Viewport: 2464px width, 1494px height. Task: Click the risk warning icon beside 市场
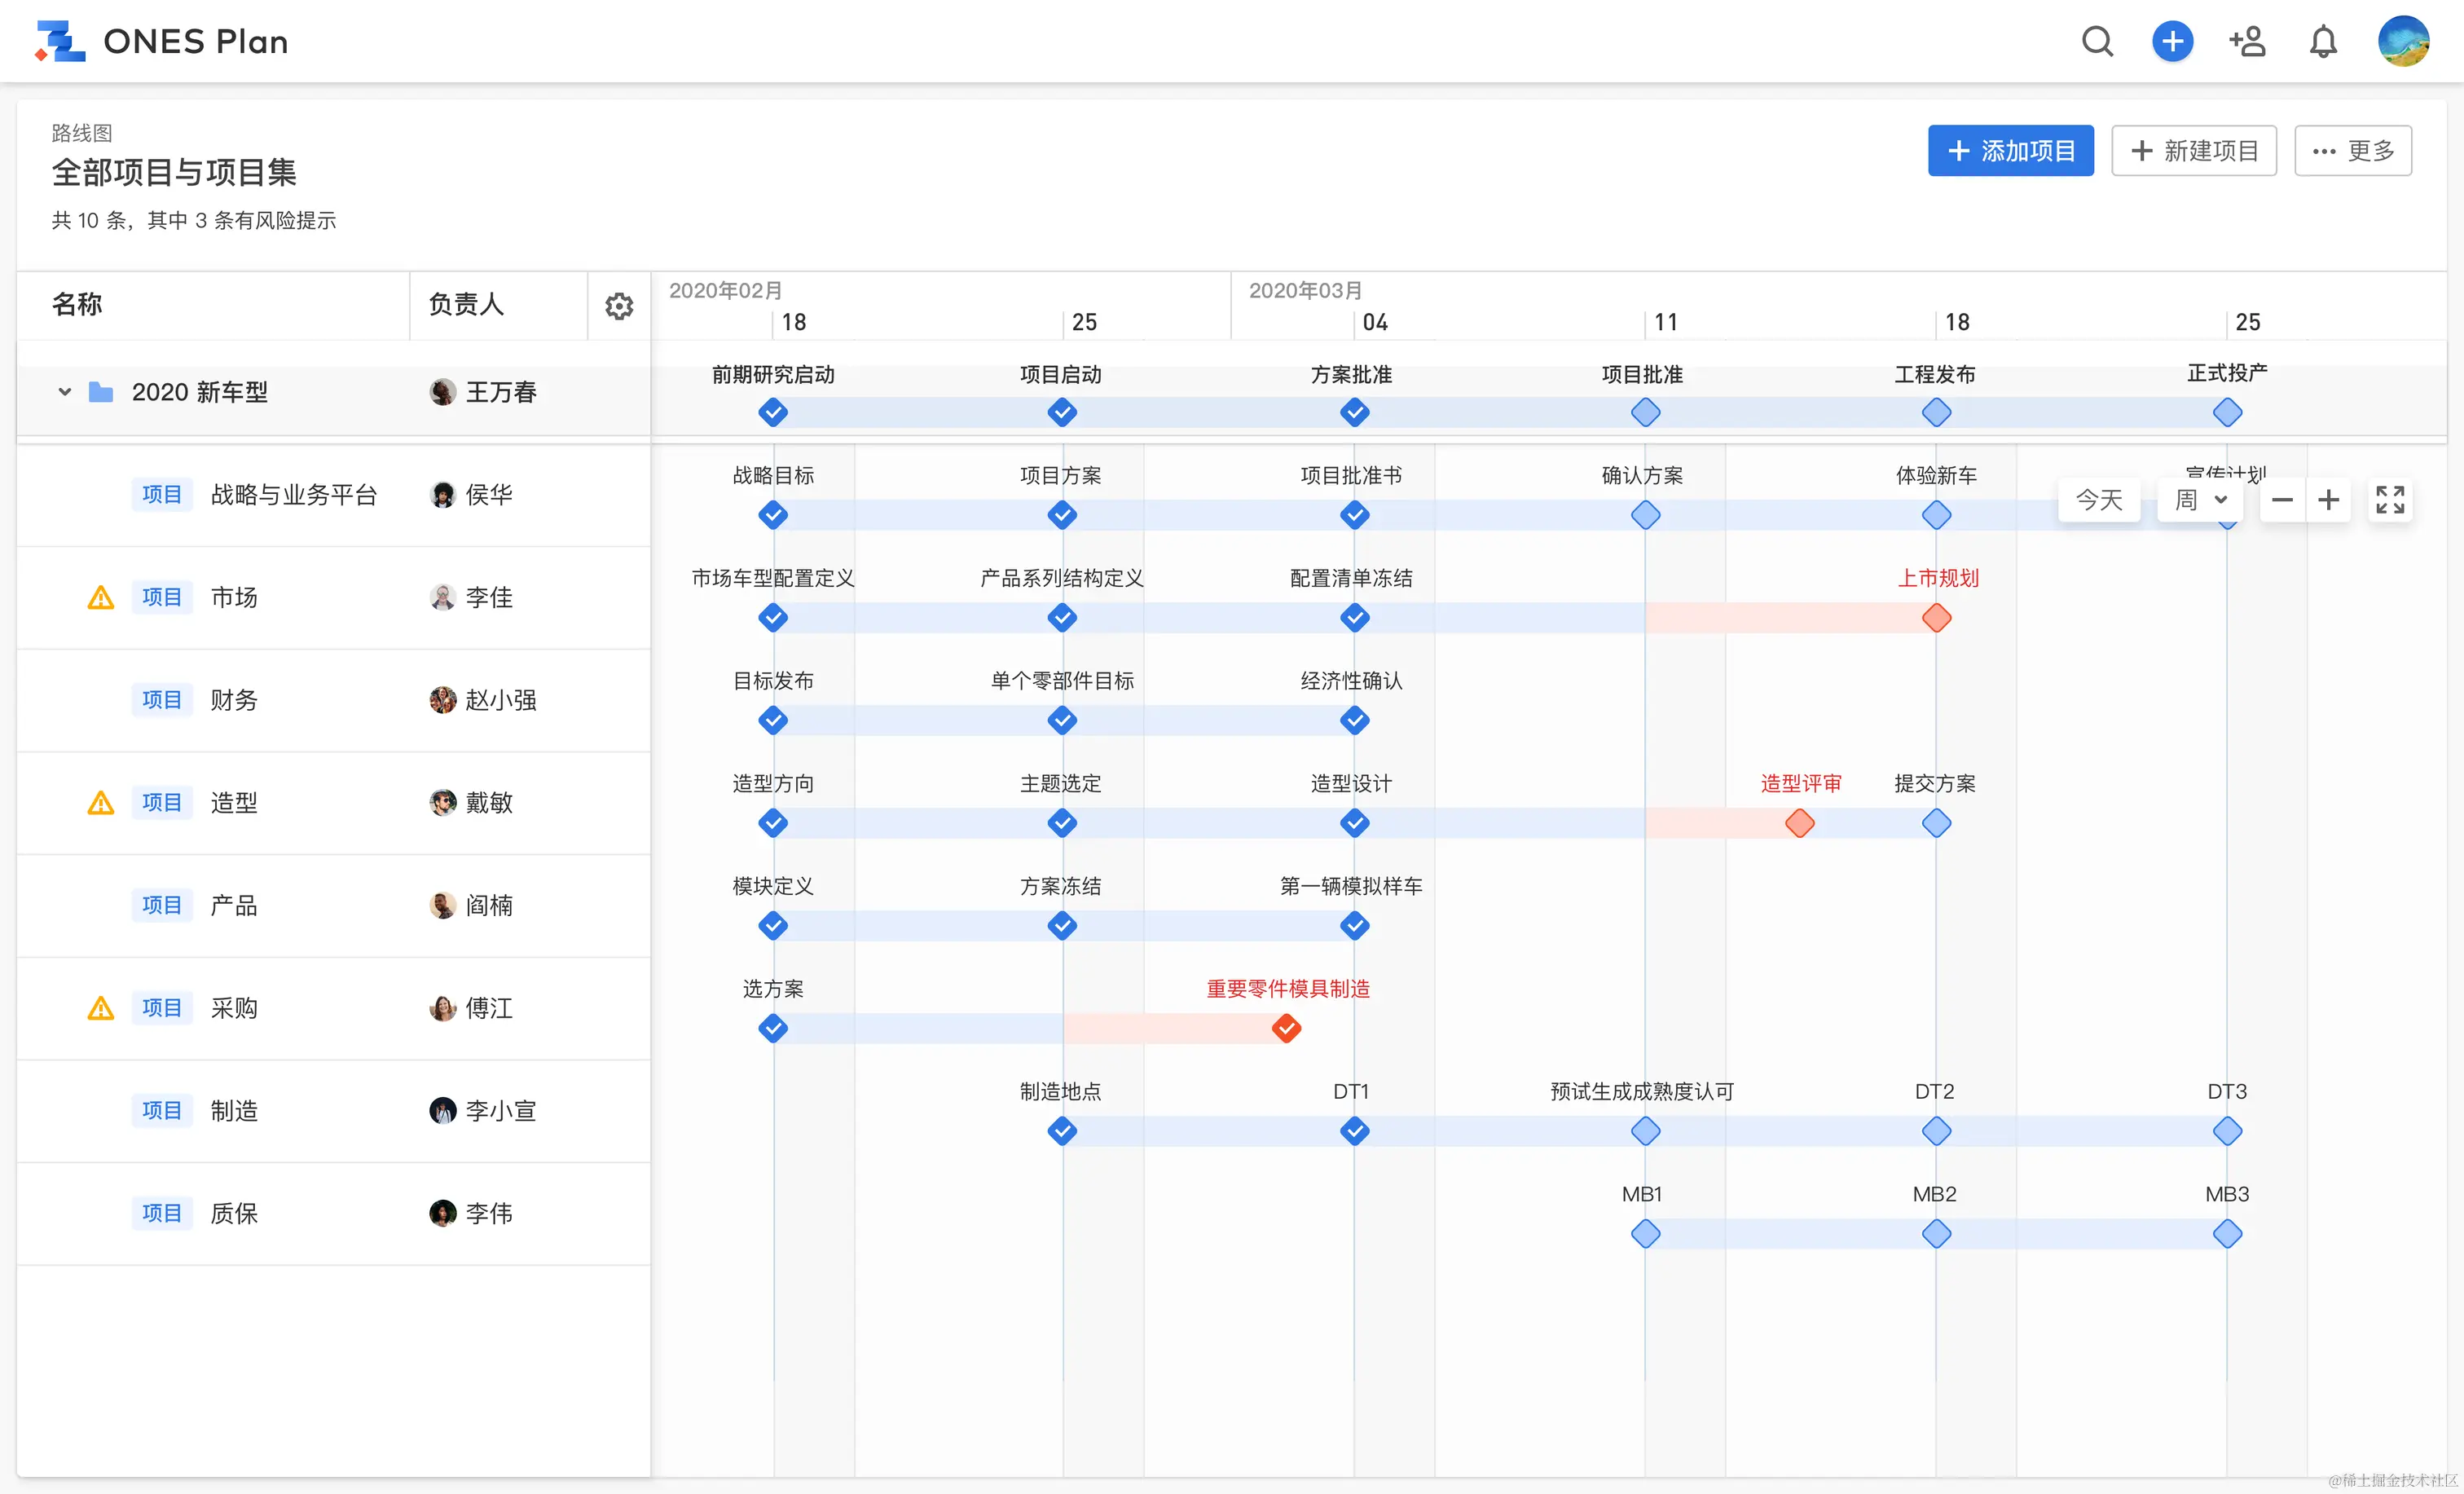pyautogui.click(x=101, y=598)
